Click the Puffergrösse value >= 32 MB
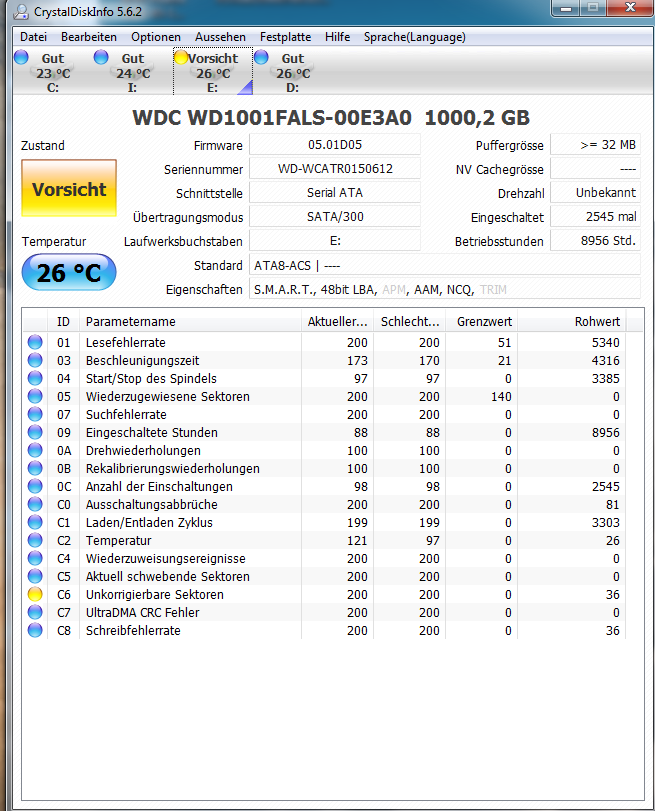 595,145
